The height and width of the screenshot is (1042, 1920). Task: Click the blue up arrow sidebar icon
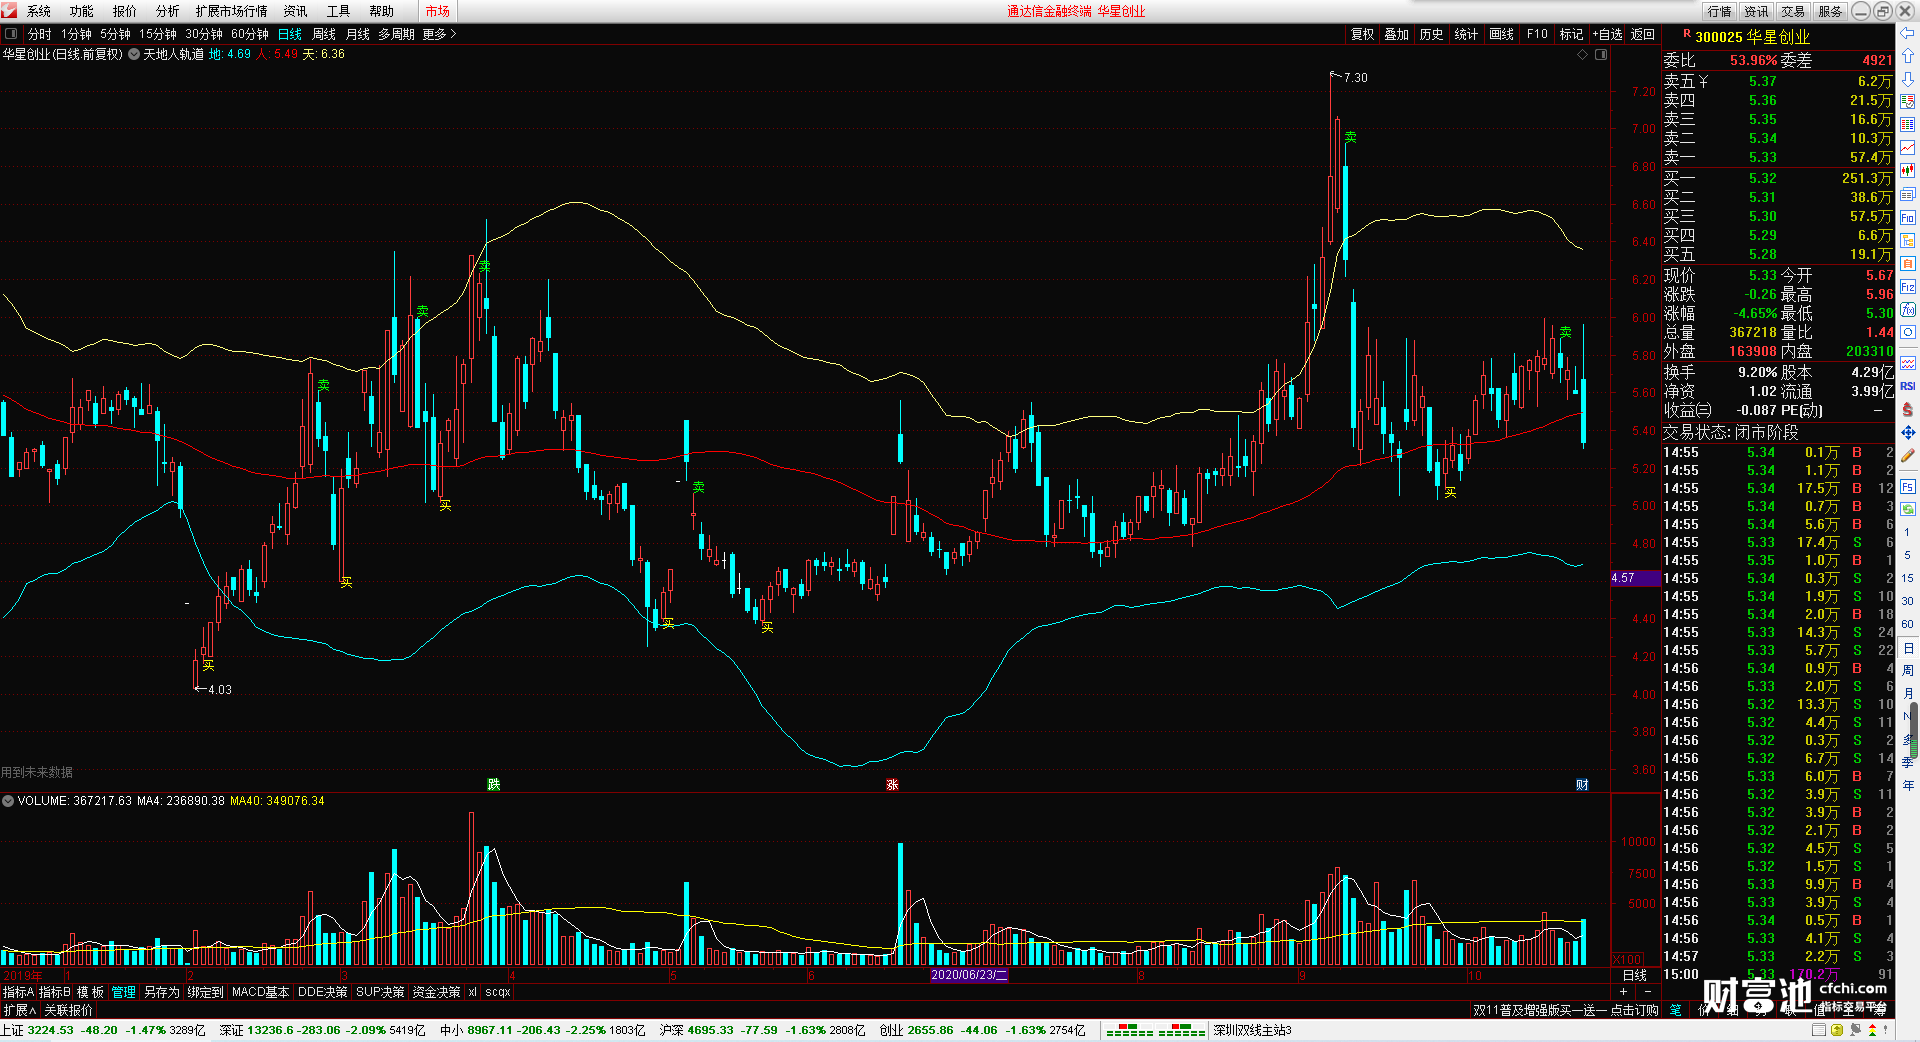point(1908,56)
